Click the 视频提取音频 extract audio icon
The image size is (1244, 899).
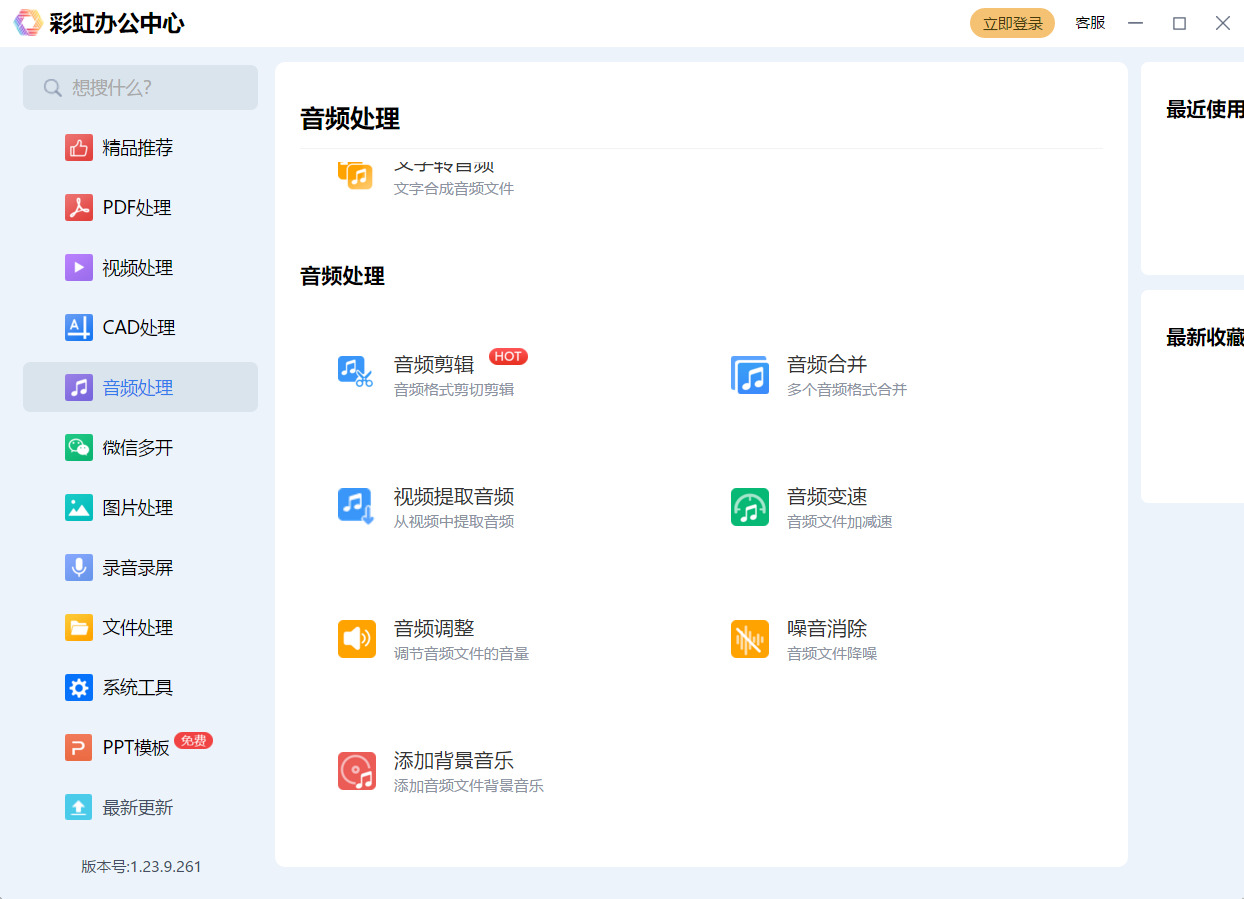point(356,506)
